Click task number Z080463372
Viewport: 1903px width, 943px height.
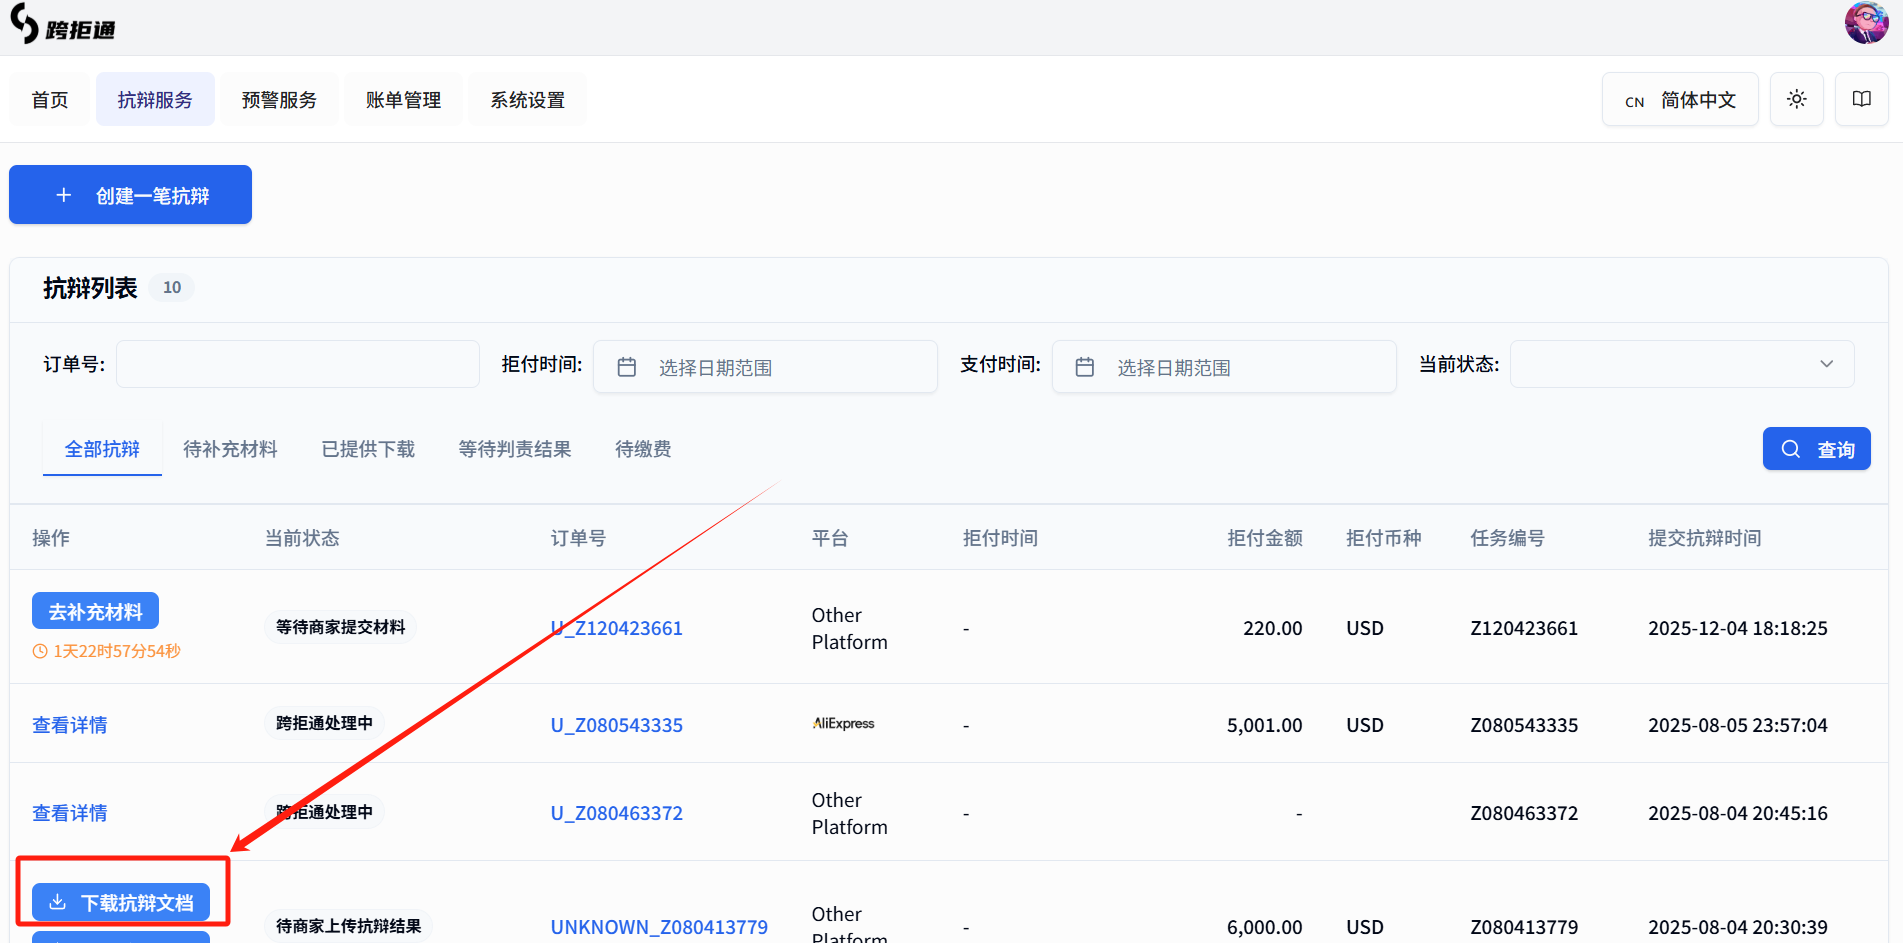[x=1524, y=813]
